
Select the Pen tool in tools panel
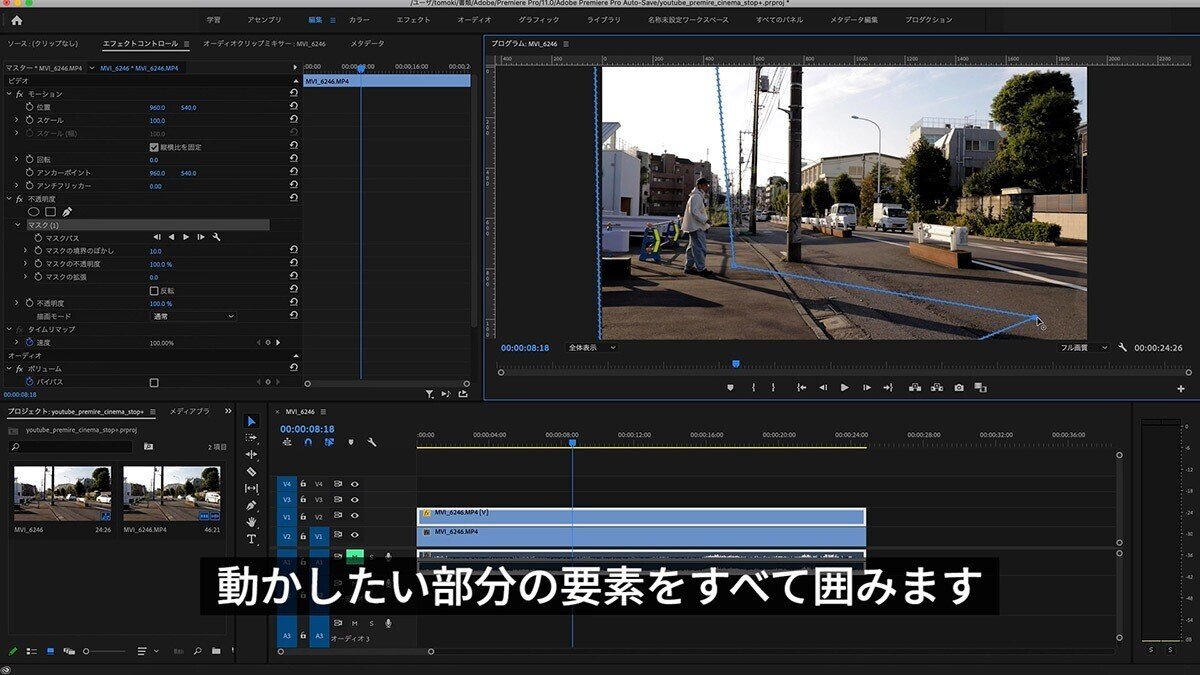(x=251, y=505)
